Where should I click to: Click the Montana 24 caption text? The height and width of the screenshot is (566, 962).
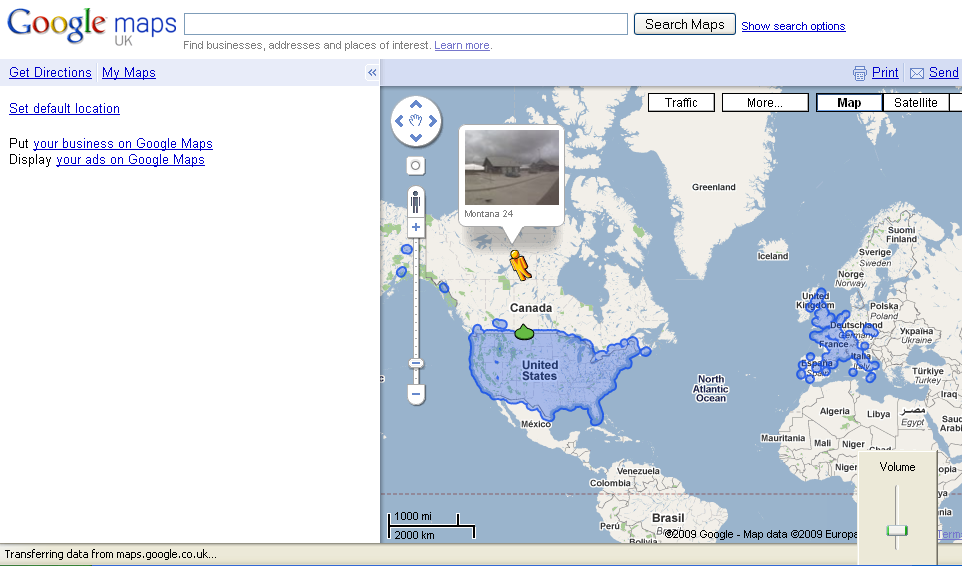pos(488,214)
